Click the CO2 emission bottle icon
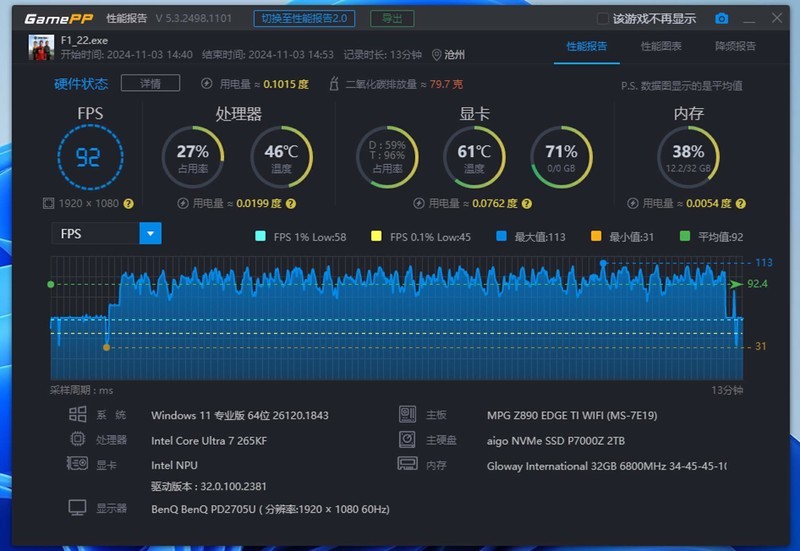800x551 pixels. coord(334,84)
